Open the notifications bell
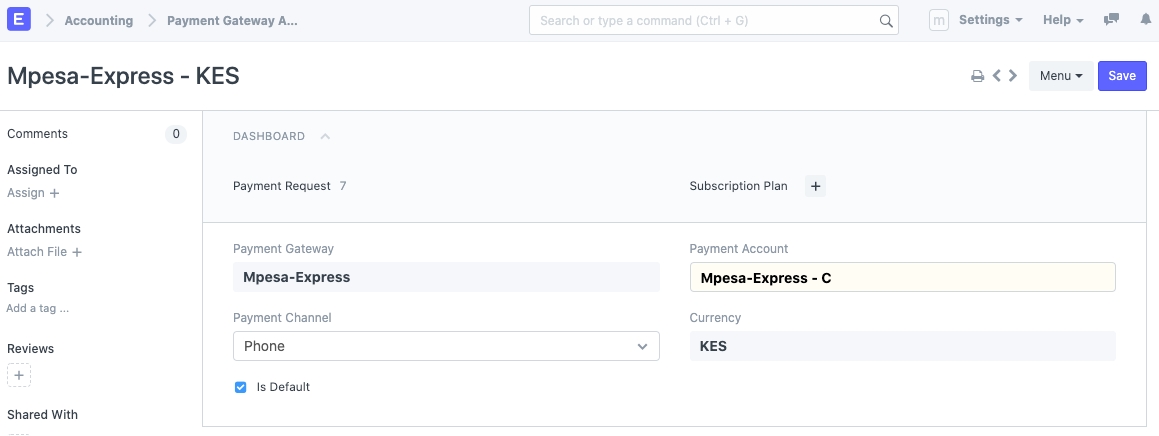 click(x=1145, y=20)
